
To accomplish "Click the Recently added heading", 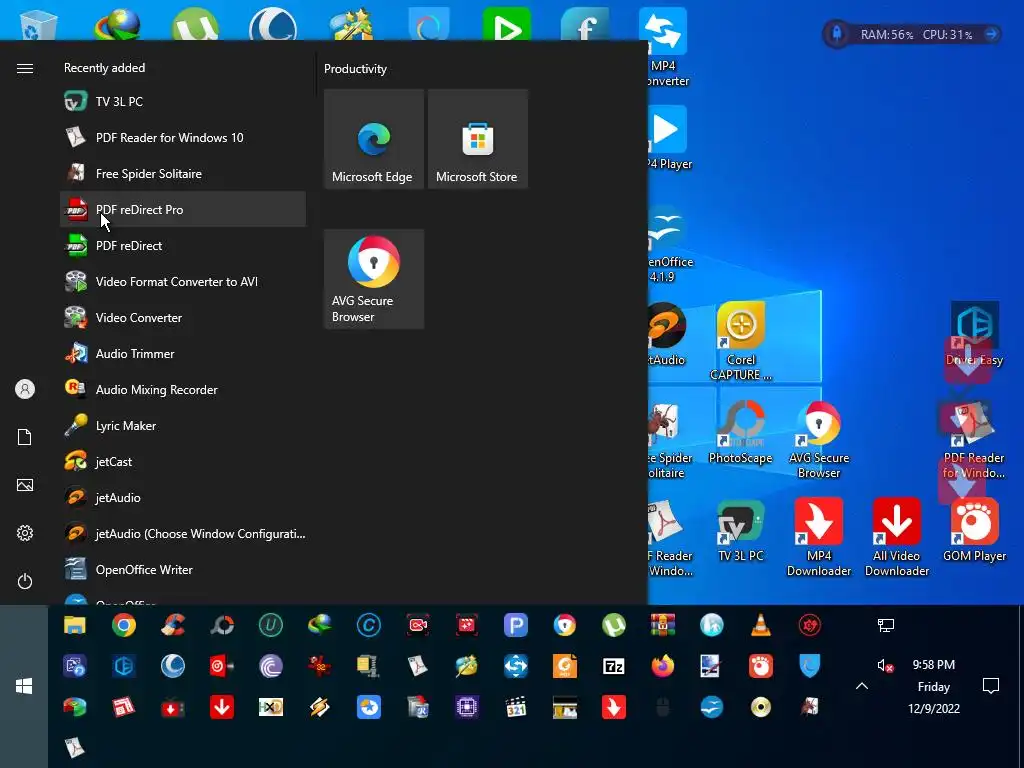I will [x=104, y=68].
